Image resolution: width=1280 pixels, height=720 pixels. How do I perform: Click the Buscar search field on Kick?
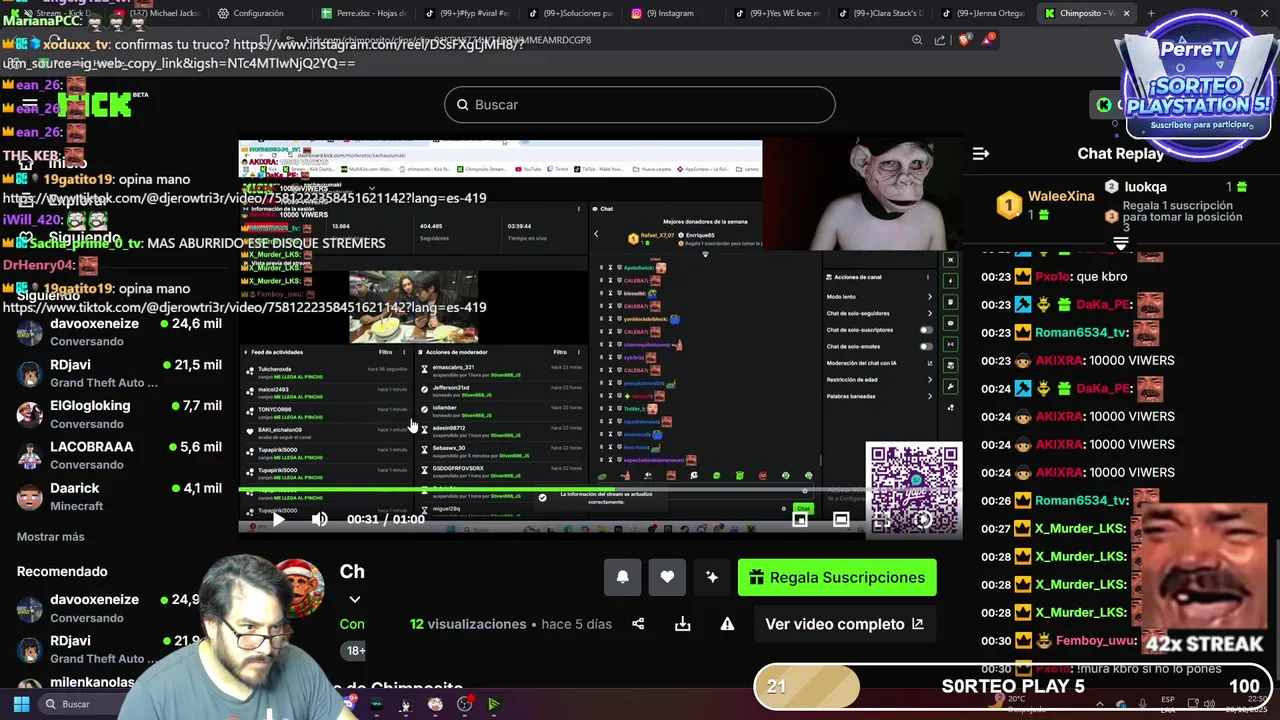pyautogui.click(x=639, y=105)
